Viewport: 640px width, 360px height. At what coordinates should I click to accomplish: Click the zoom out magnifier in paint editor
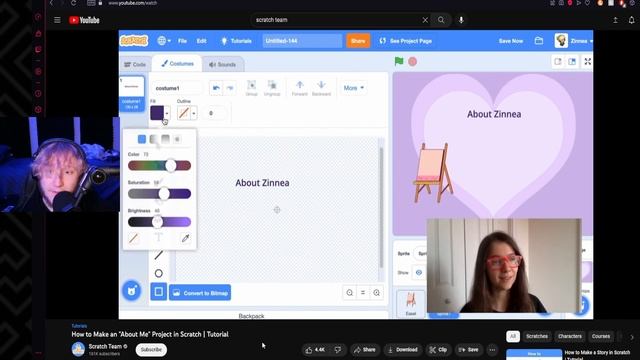[349, 293]
